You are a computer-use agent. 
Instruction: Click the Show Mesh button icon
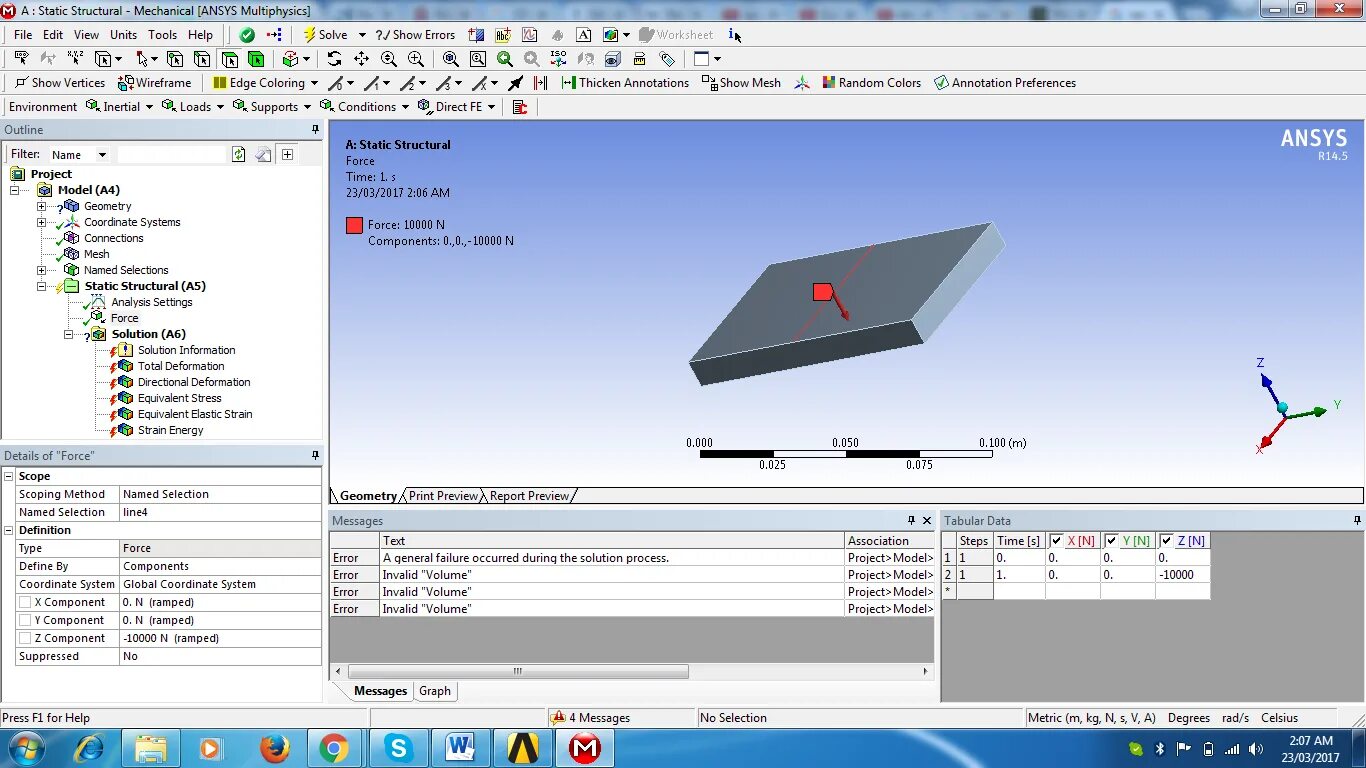709,83
